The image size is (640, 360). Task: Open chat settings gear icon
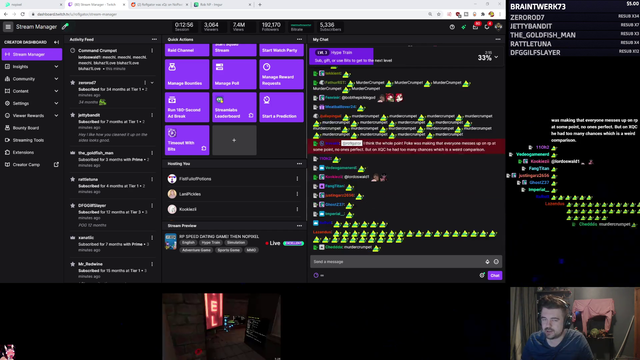482,276
